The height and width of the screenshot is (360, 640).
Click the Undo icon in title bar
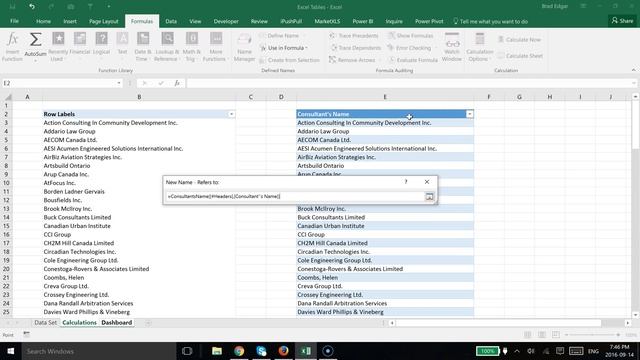32,7
